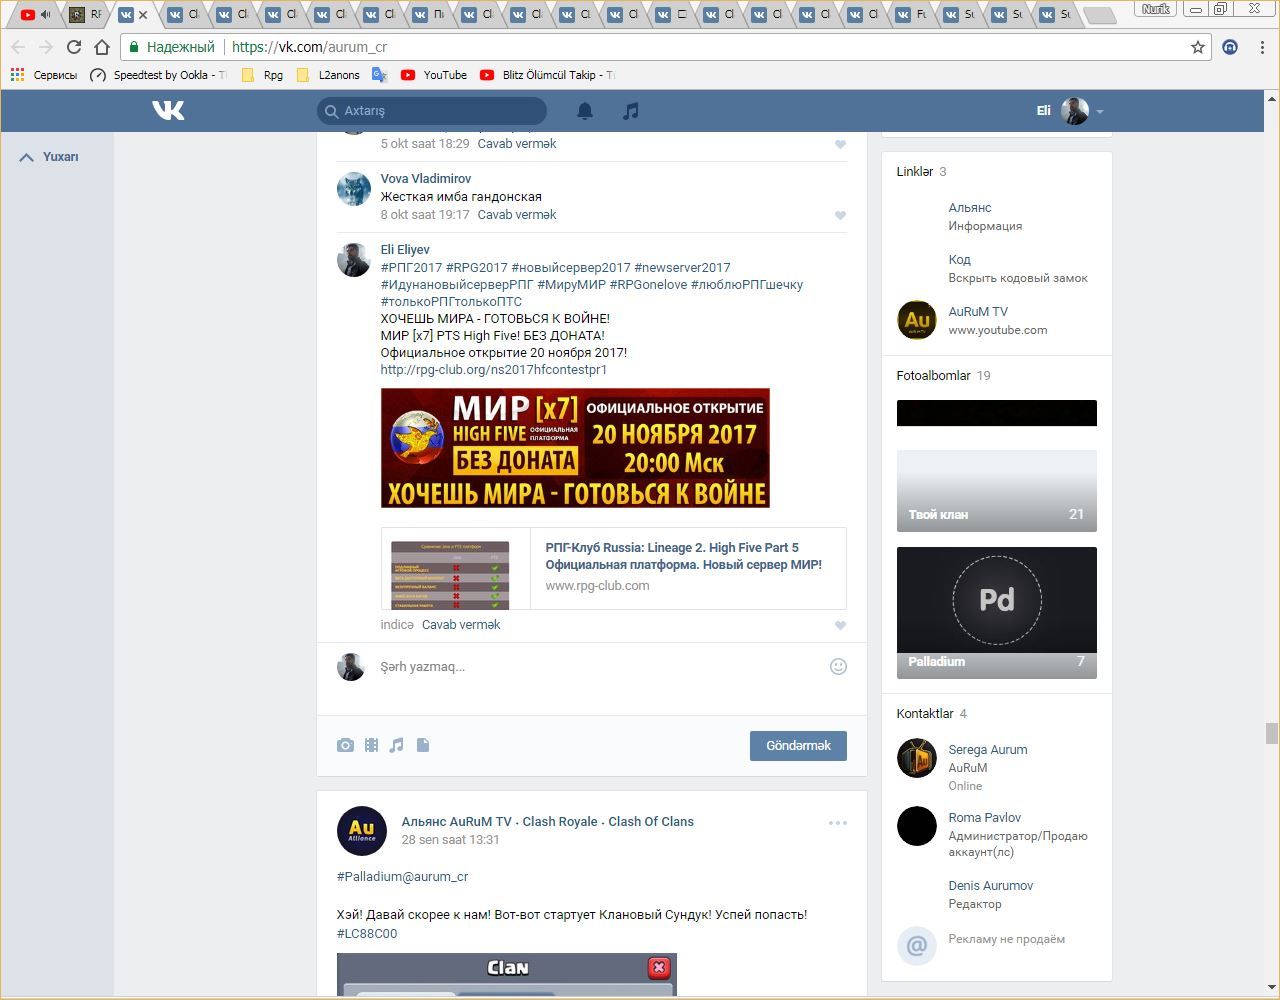The width and height of the screenshot is (1280, 1000).
Task: Open Denis Aurumov's contact profile
Action: click(x=991, y=886)
